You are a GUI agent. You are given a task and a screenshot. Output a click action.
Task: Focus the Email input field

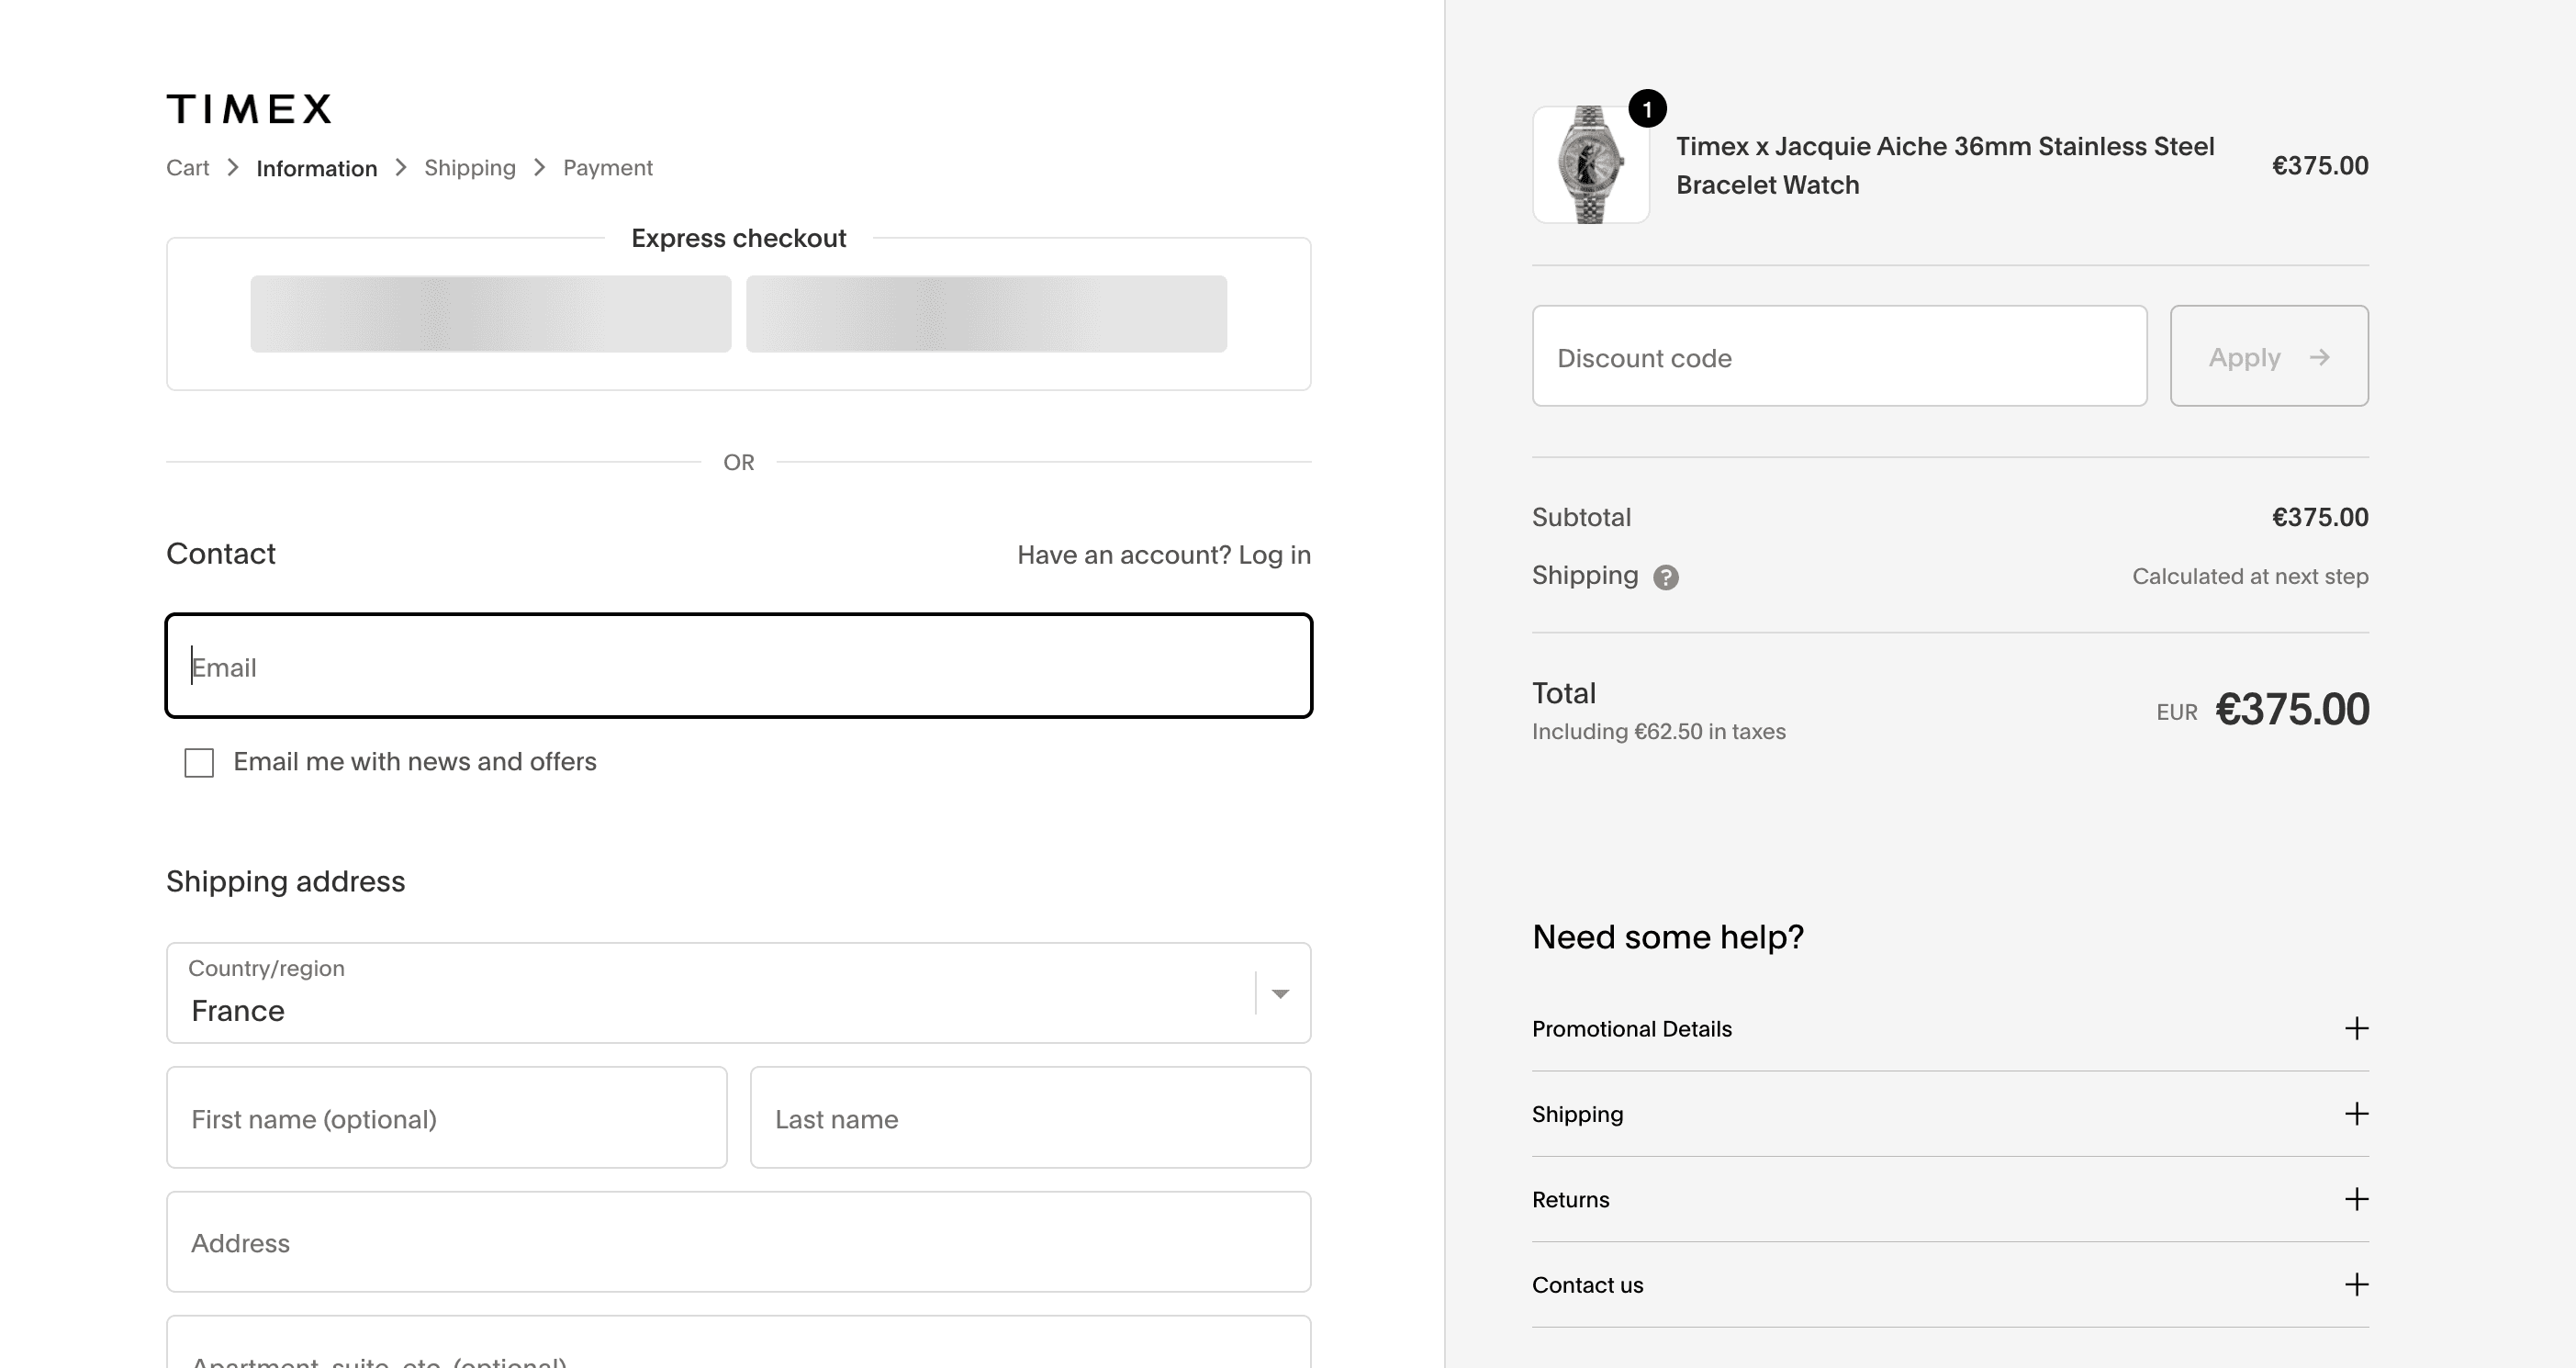point(738,666)
